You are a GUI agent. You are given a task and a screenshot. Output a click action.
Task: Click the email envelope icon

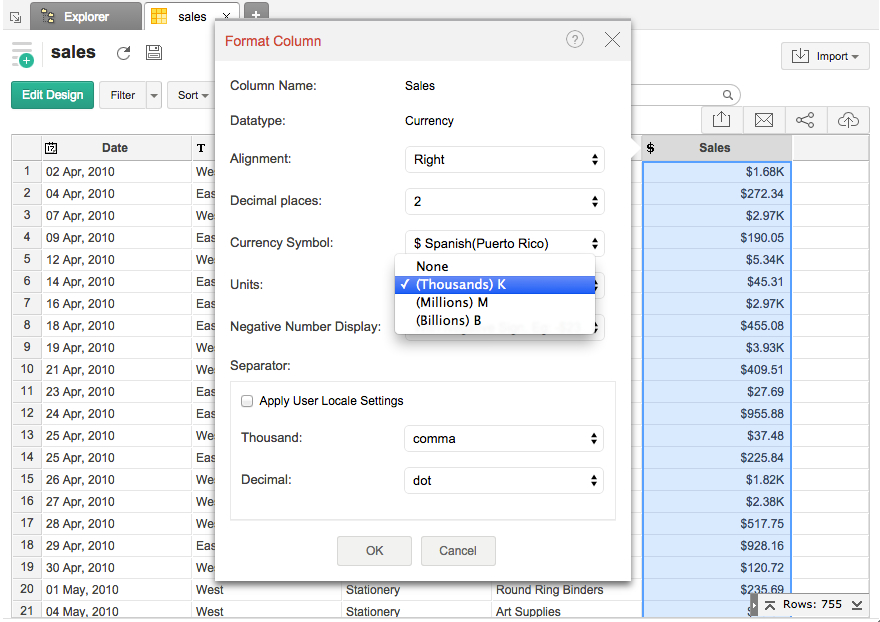click(x=764, y=120)
